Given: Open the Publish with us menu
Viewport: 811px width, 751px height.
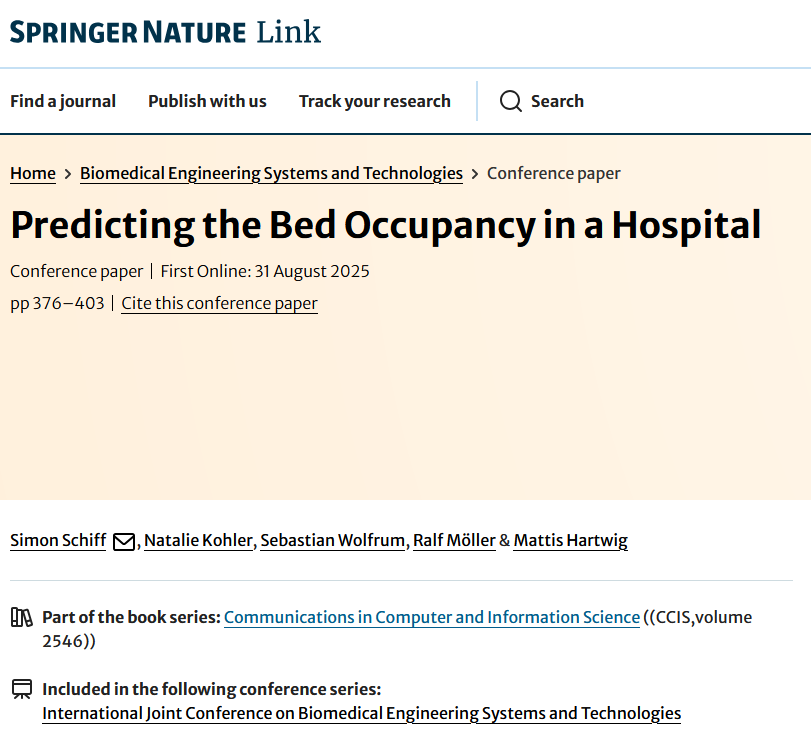Looking at the screenshot, I should [207, 101].
